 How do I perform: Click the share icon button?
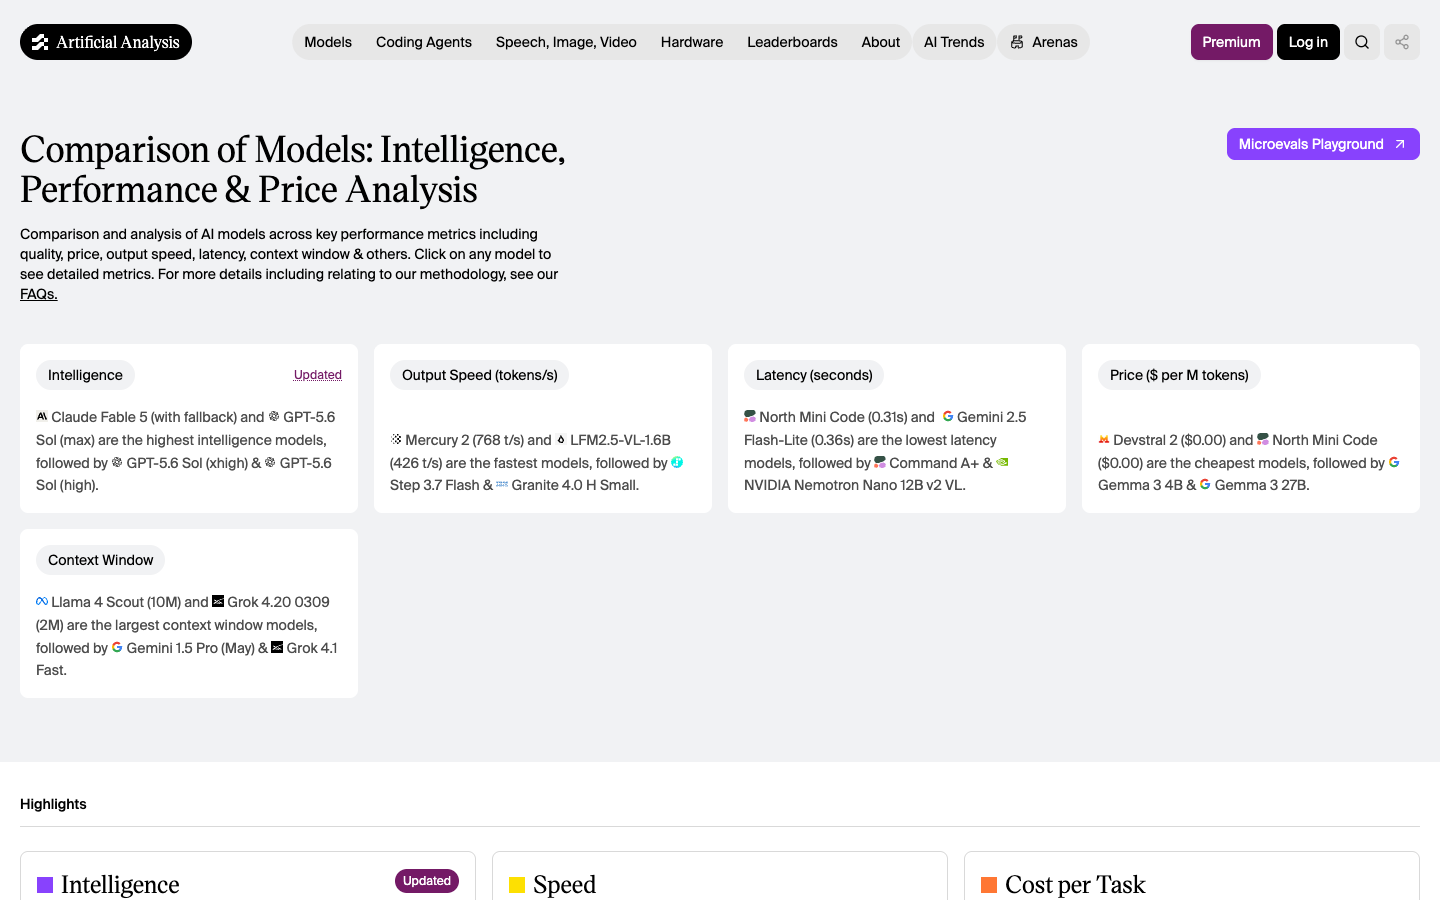click(x=1402, y=42)
